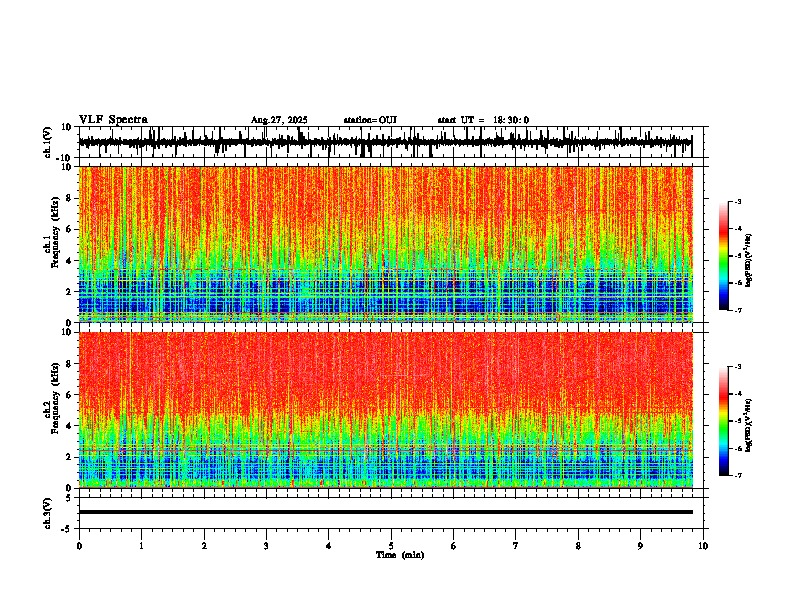Click time axis tick label '4'
This screenshot has width=792, height=612.
click(x=329, y=546)
